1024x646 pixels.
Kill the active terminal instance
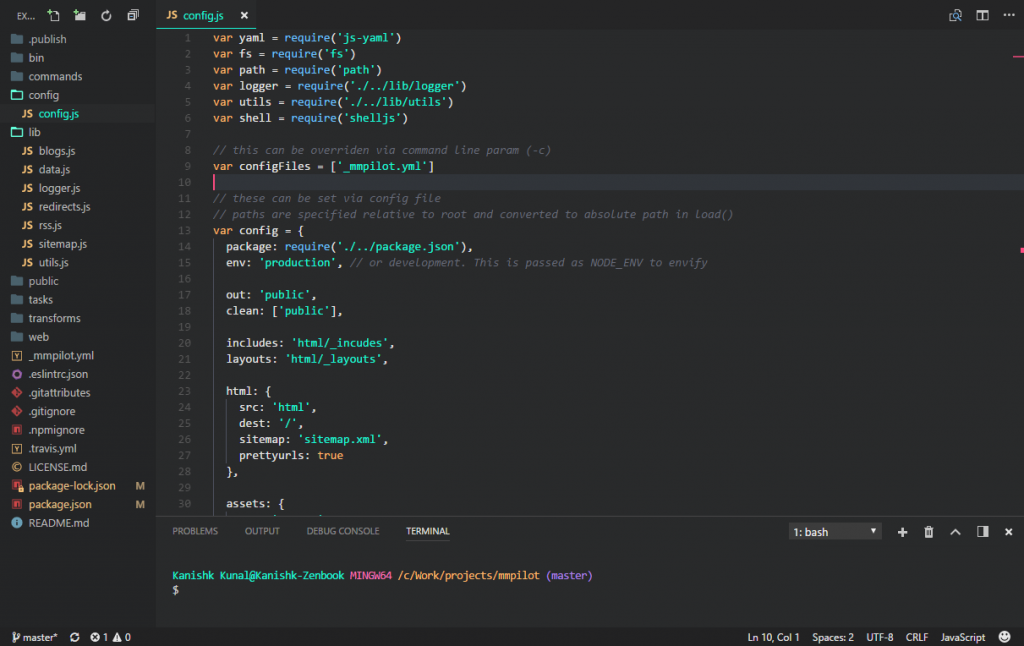coord(930,531)
